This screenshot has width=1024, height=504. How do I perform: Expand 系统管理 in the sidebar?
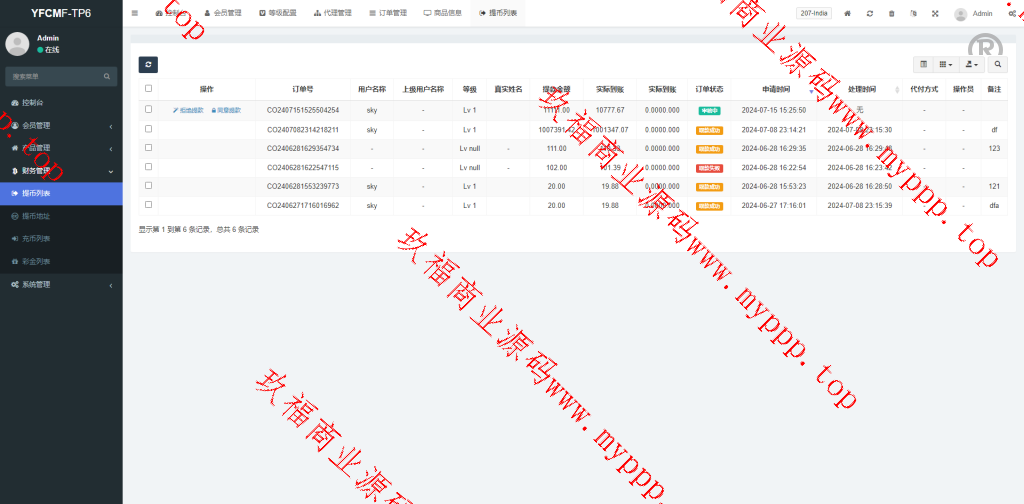(60, 284)
